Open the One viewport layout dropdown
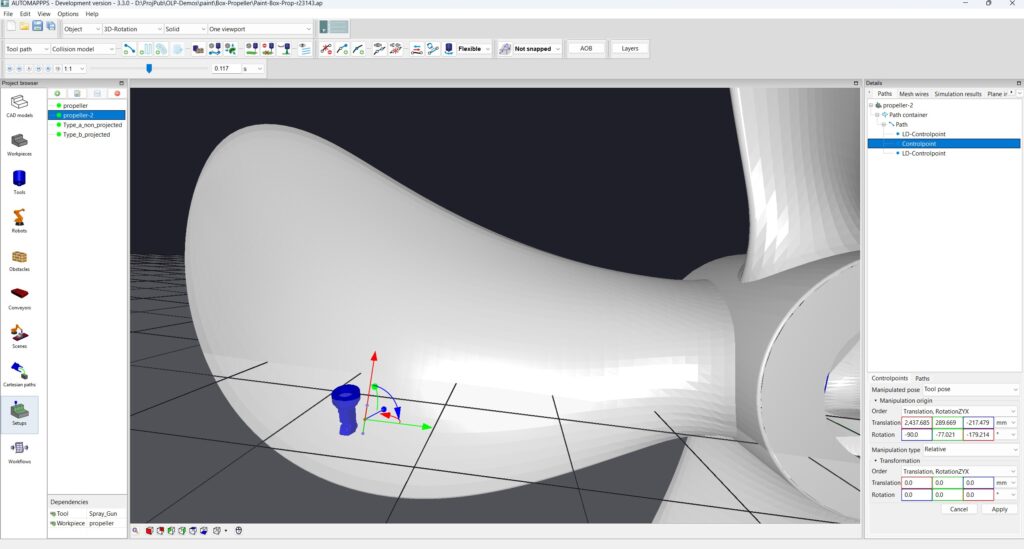This screenshot has height=549, width=1024. pyautogui.click(x=260, y=29)
